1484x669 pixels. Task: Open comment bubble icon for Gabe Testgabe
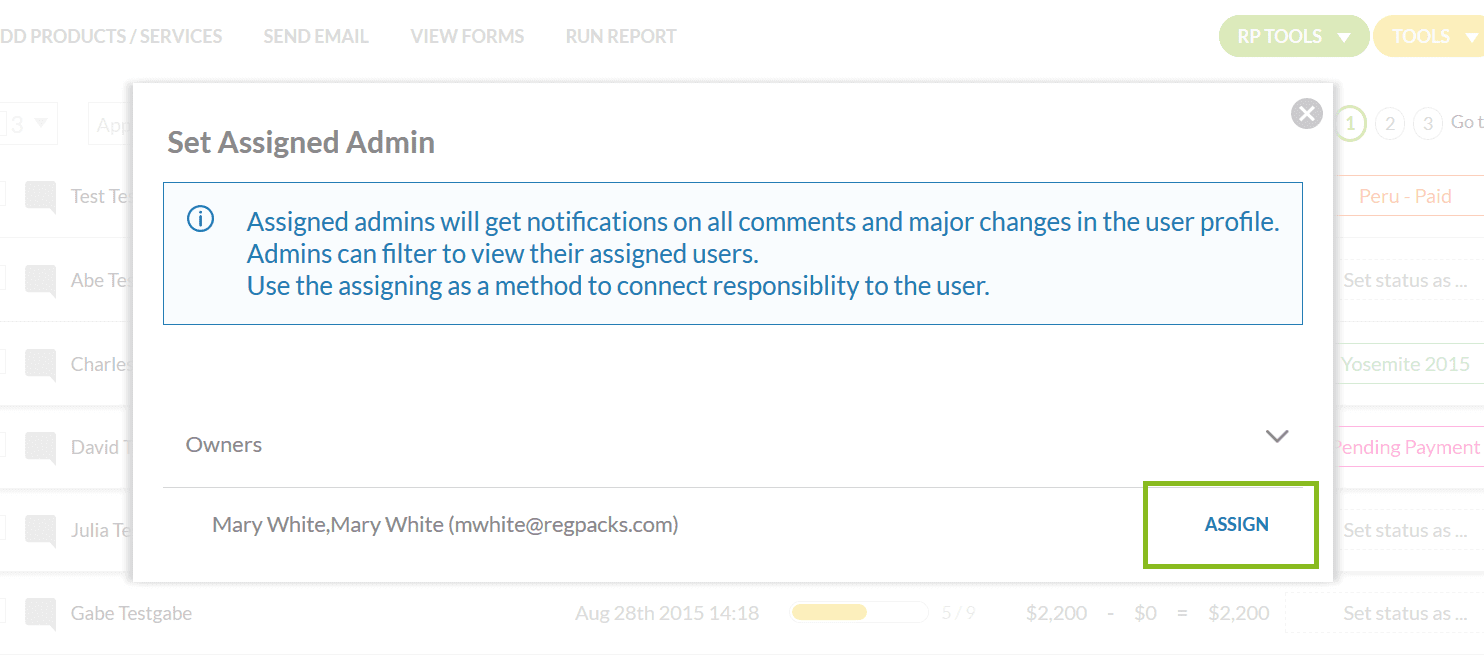point(41,614)
